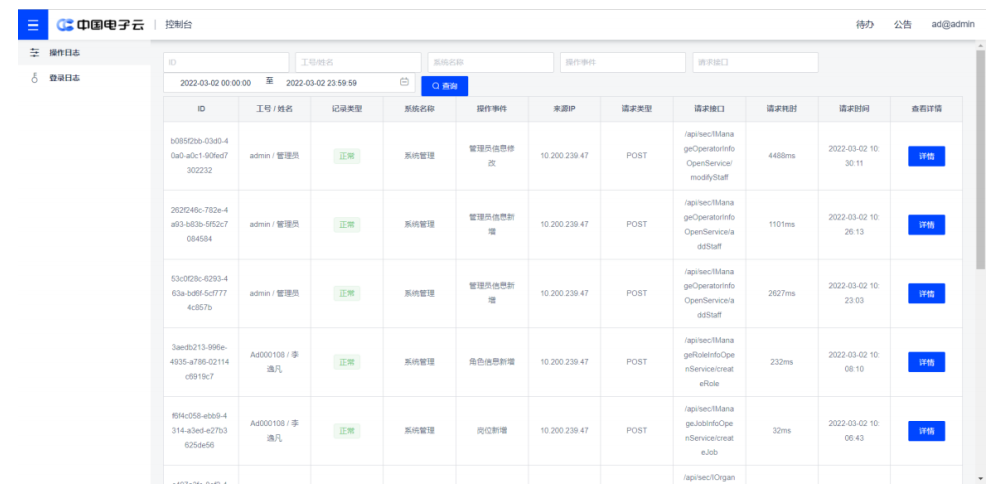Viewport: 994px width, 494px height.
Task: Click 正常 tag in the 4488ms row
Action: click(347, 156)
